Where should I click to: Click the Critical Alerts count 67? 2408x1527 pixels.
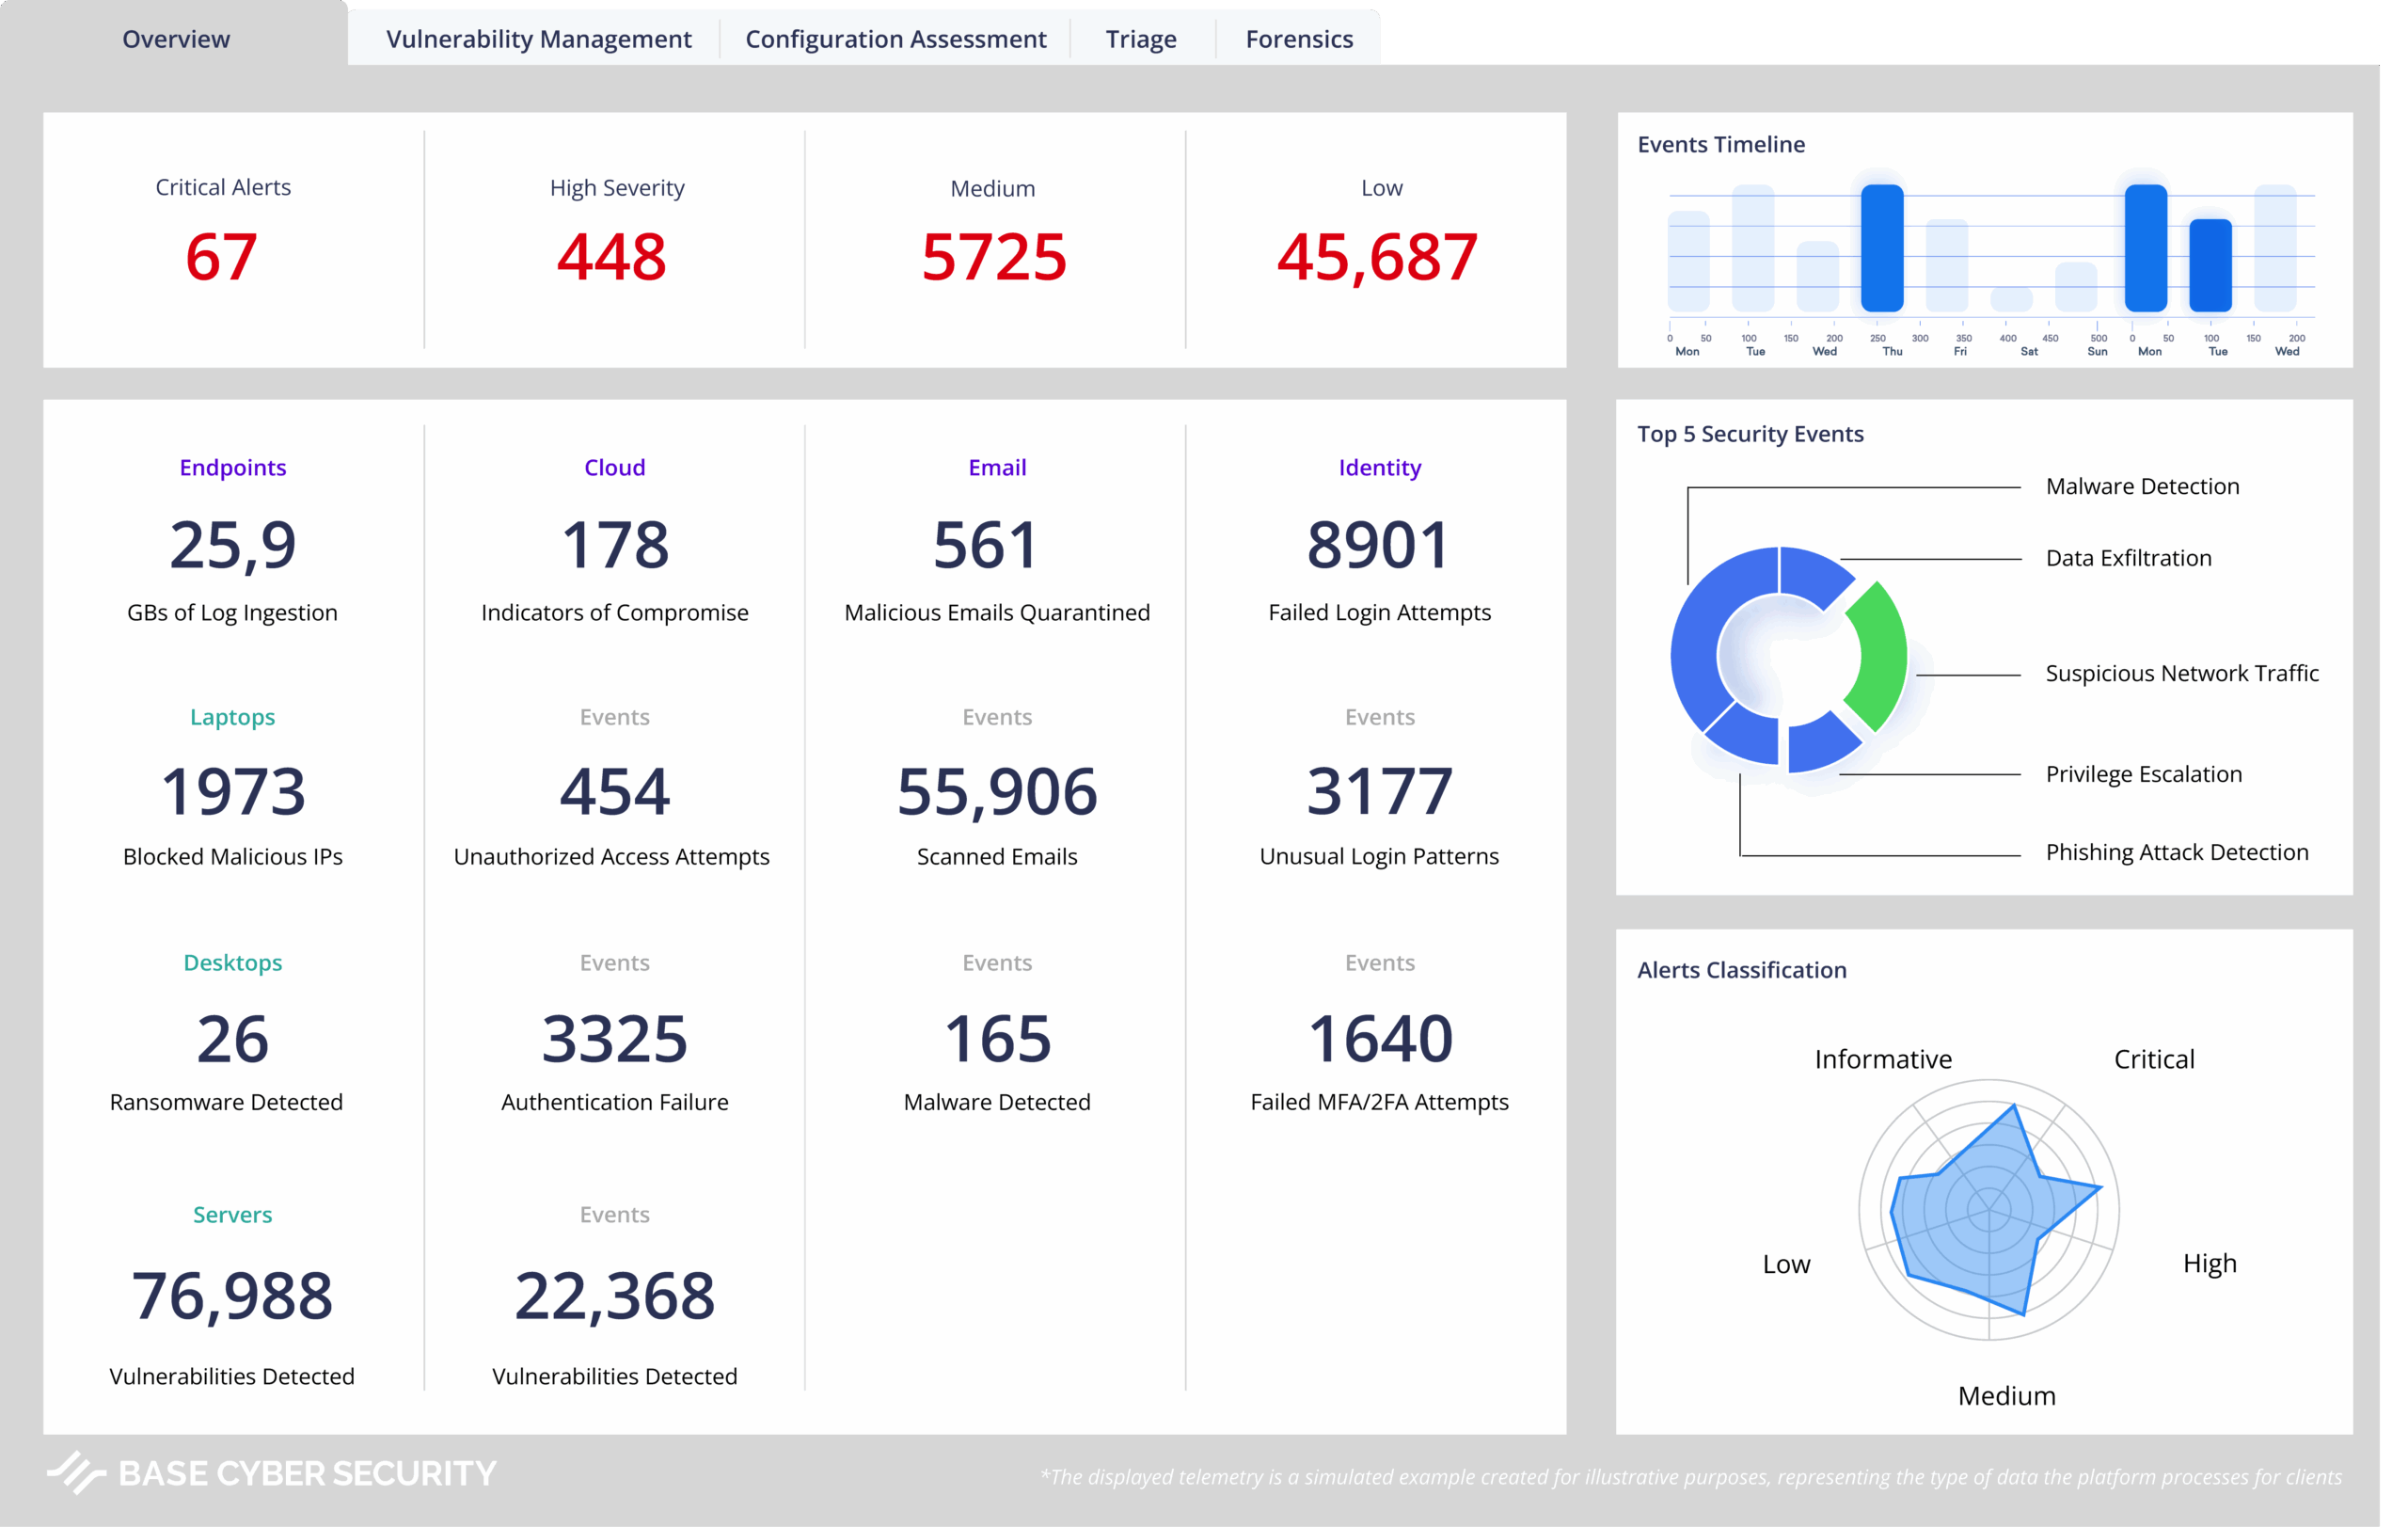(221, 257)
